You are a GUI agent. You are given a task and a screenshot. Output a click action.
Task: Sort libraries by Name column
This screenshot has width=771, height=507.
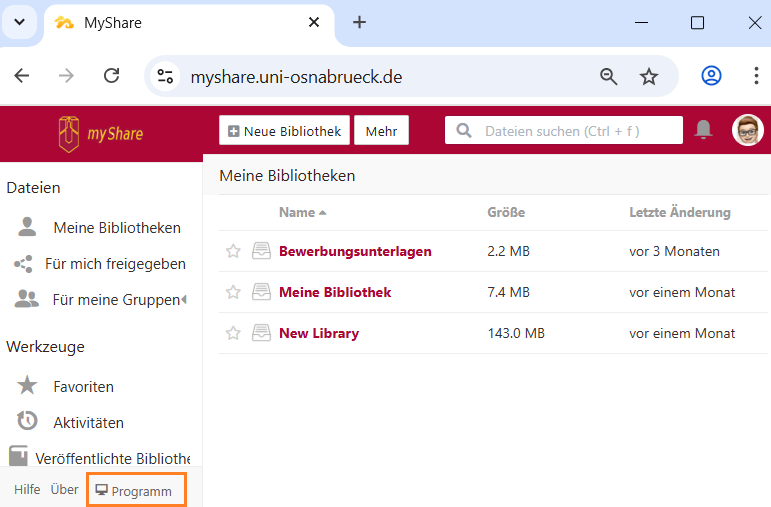(x=297, y=212)
